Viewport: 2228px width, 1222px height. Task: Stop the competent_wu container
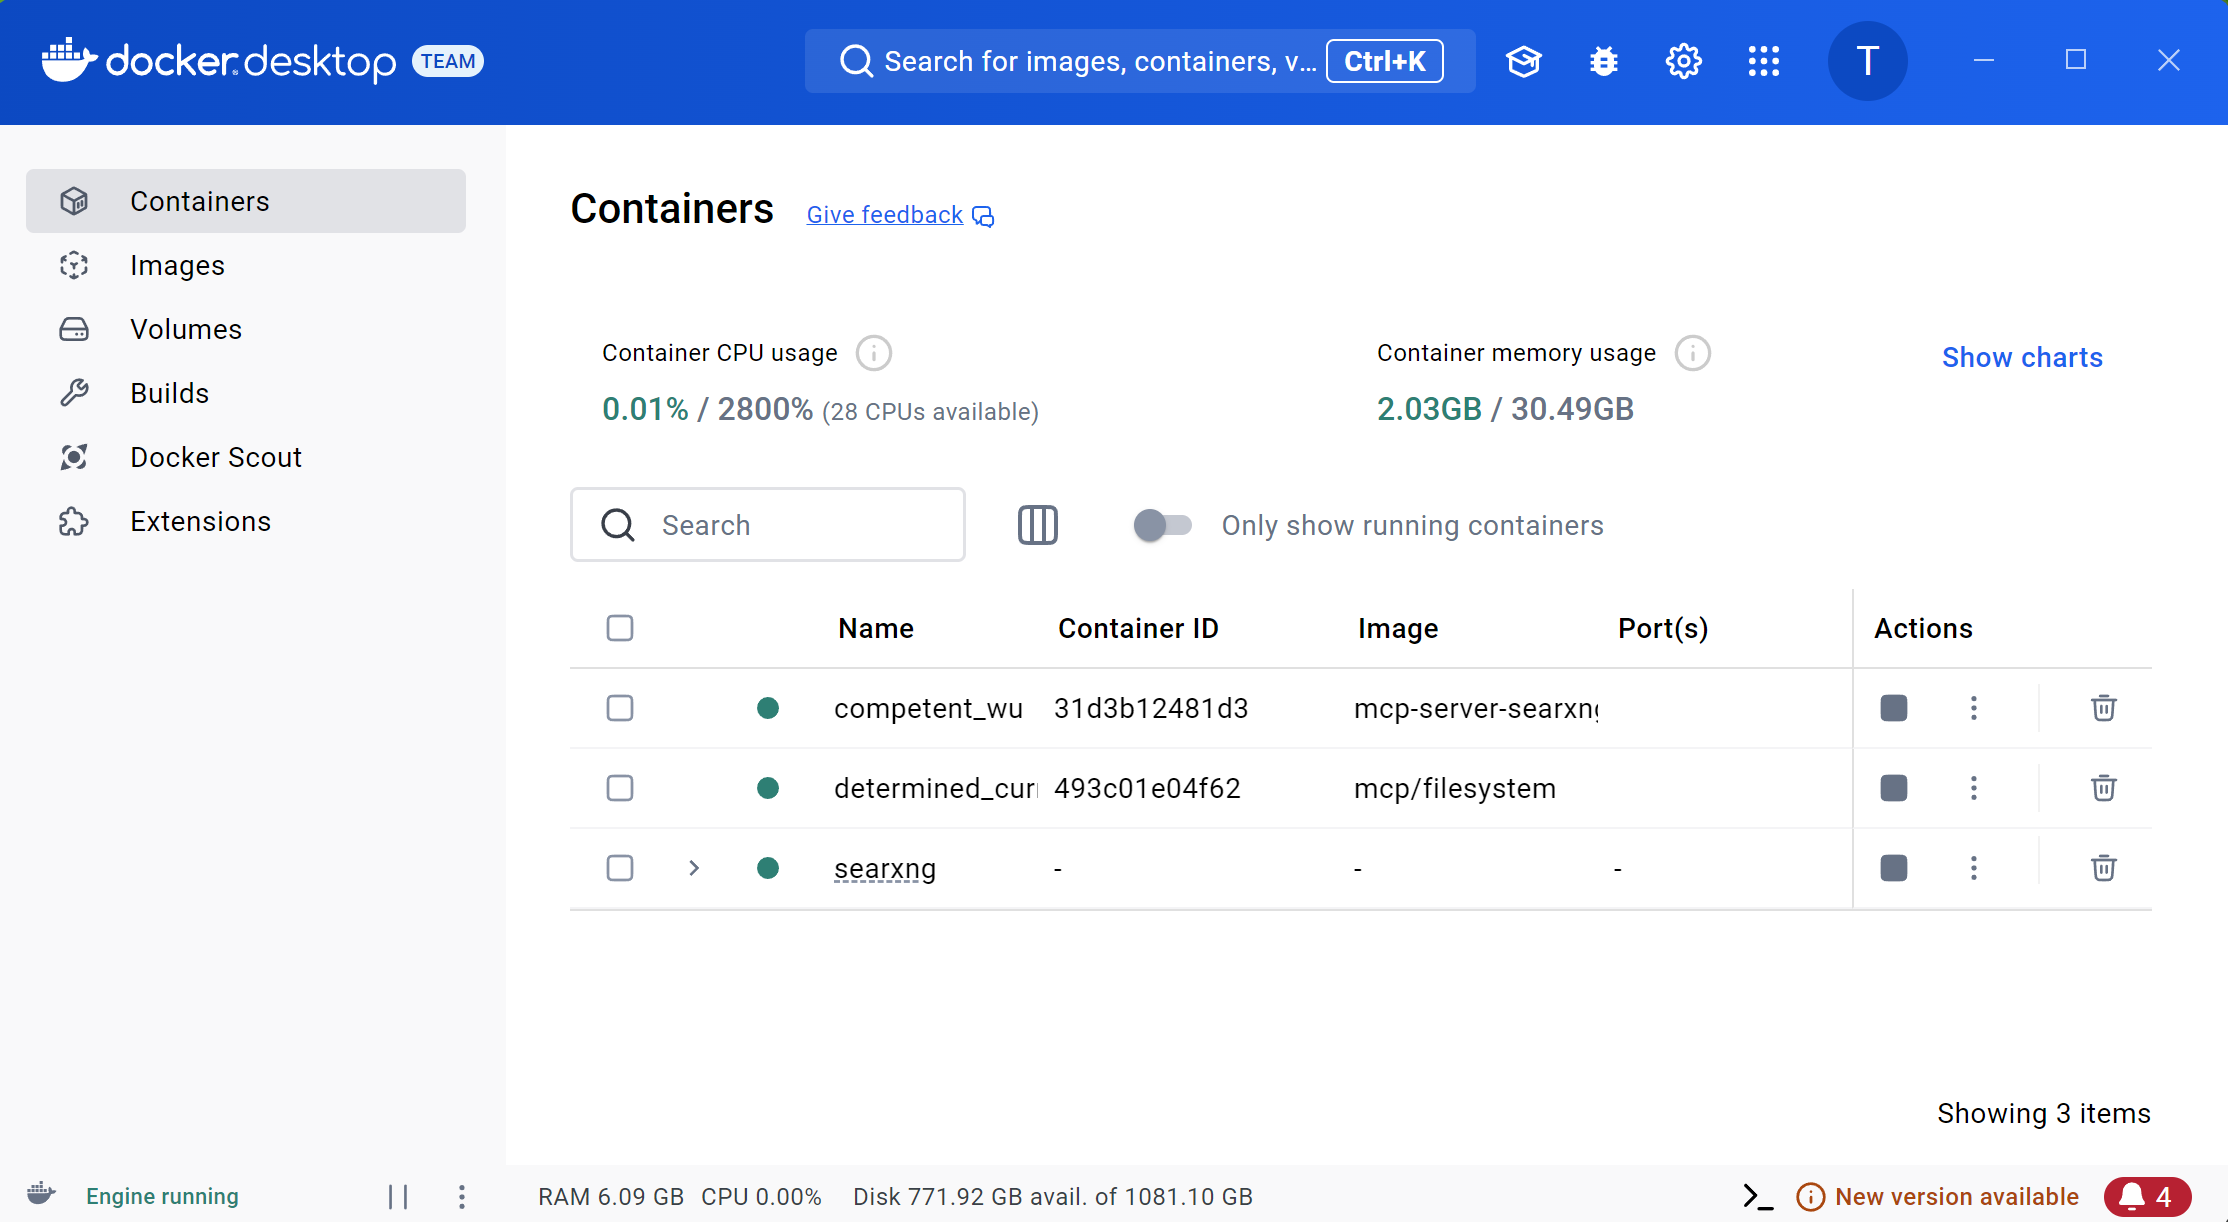(x=1893, y=708)
